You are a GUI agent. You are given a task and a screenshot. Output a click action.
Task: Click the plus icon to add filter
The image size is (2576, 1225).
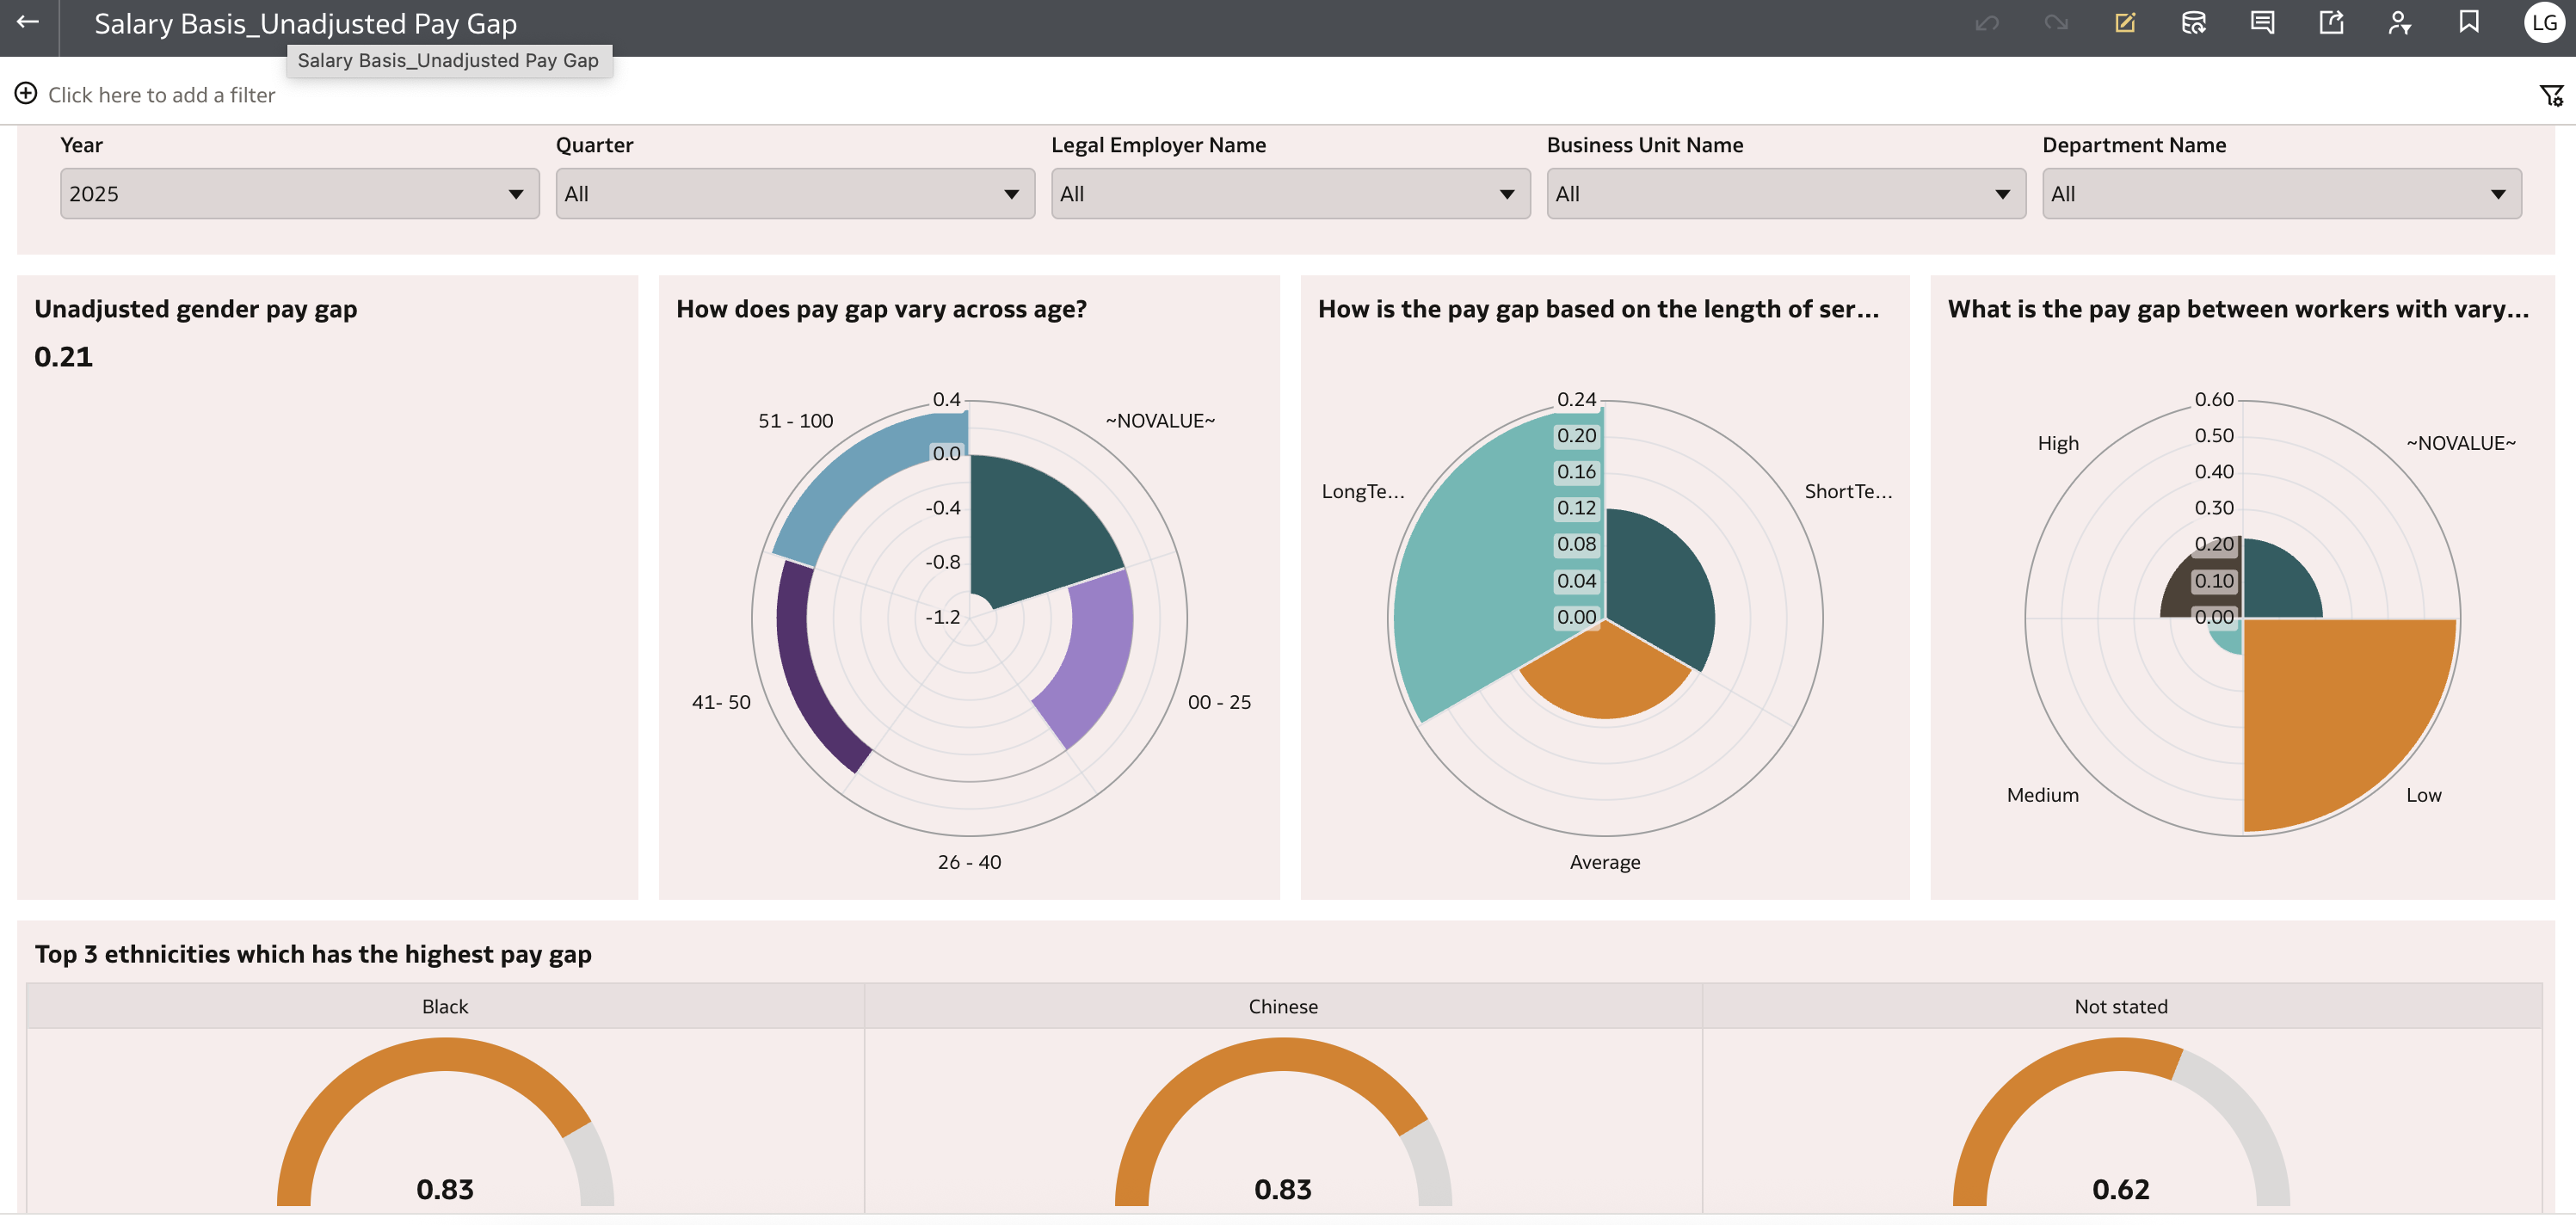pos(26,94)
